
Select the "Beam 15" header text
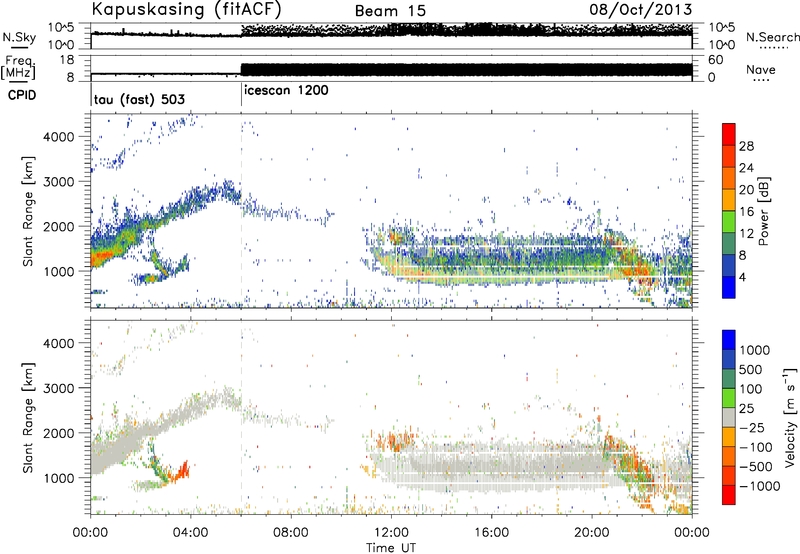pyautogui.click(x=390, y=11)
